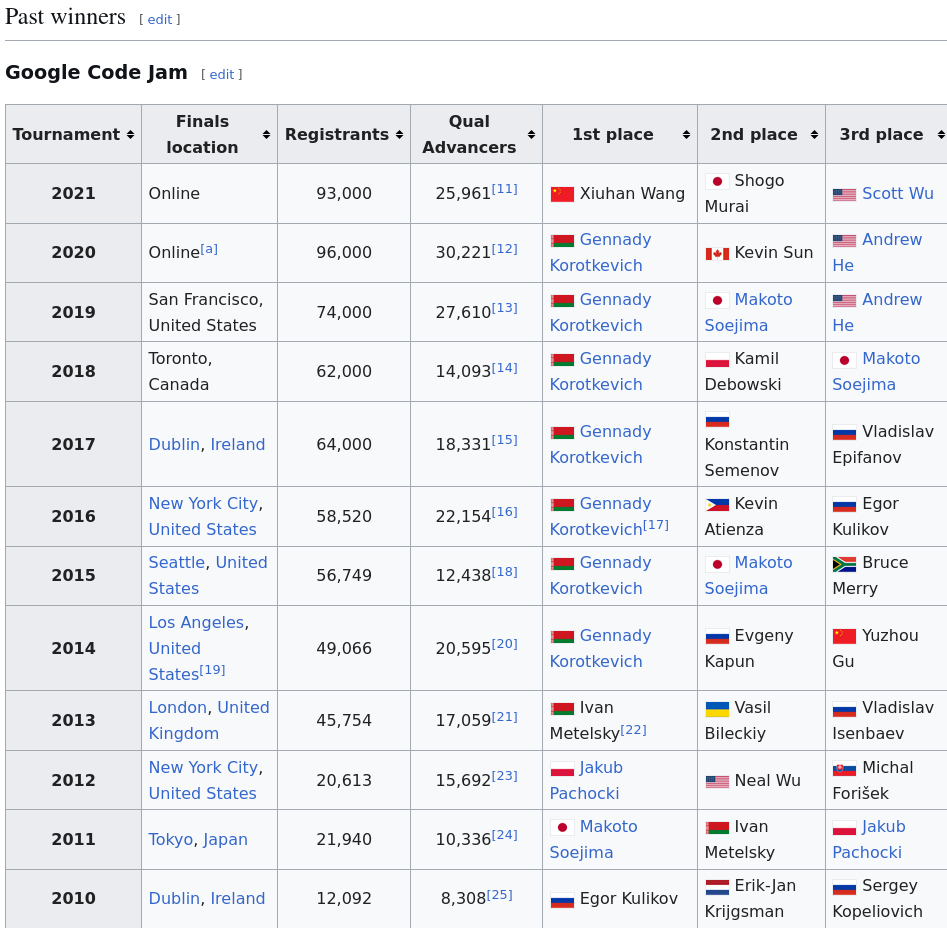The image size is (947, 928).
Task: Click the Russia flag beside Vladislav Epifanov
Action: click(x=844, y=432)
